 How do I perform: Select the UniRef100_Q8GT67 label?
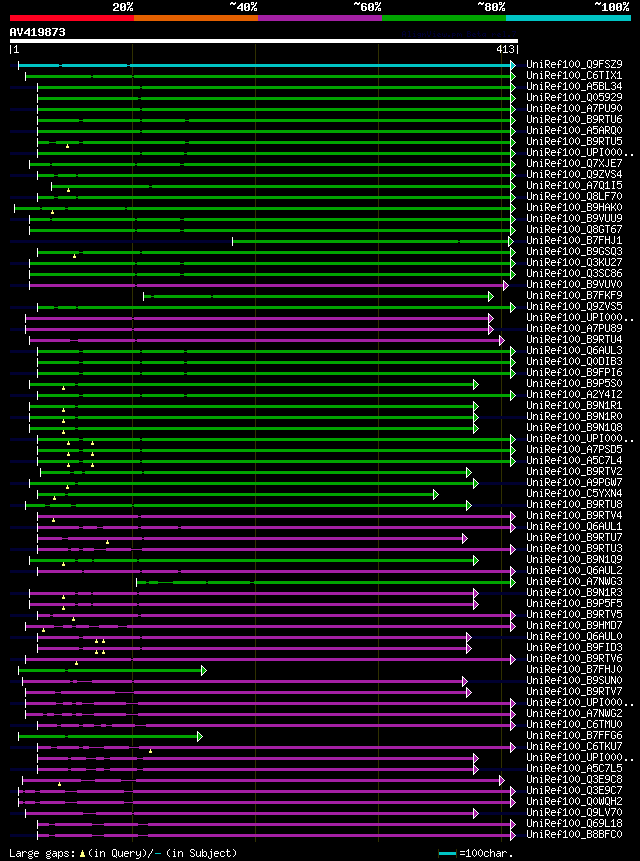(x=574, y=230)
